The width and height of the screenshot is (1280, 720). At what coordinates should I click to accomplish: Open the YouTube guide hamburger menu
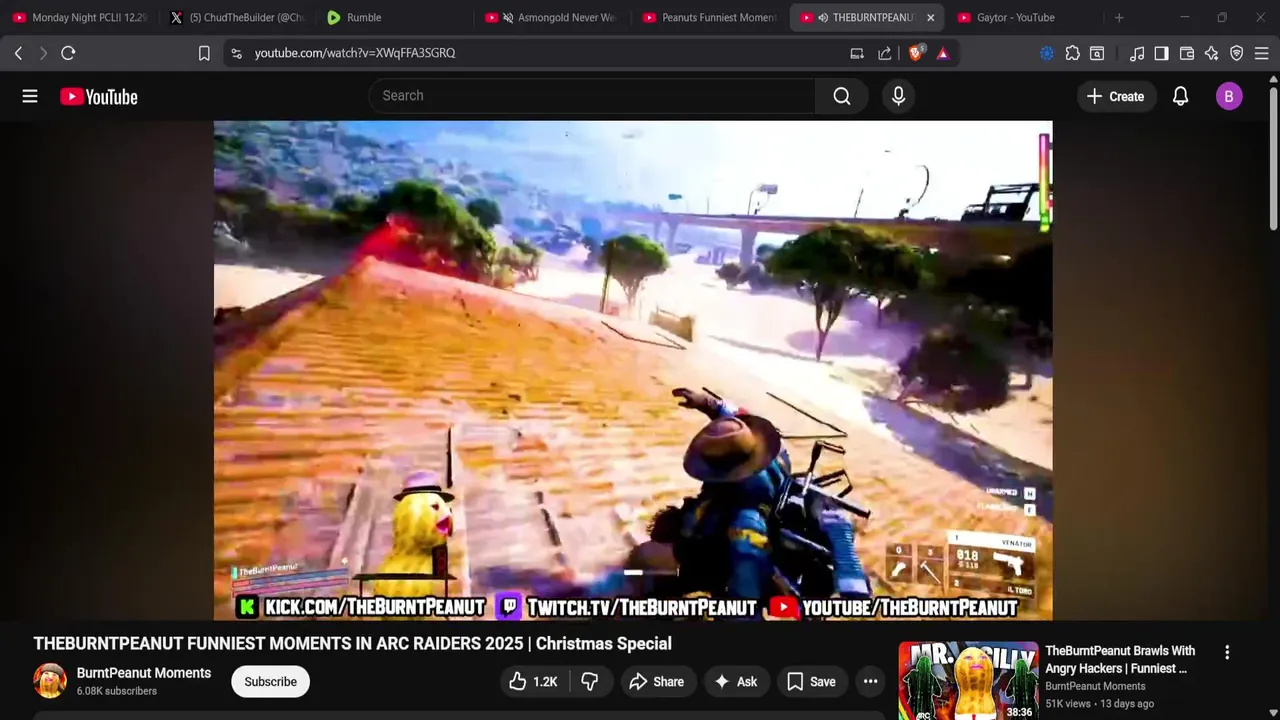pos(30,96)
